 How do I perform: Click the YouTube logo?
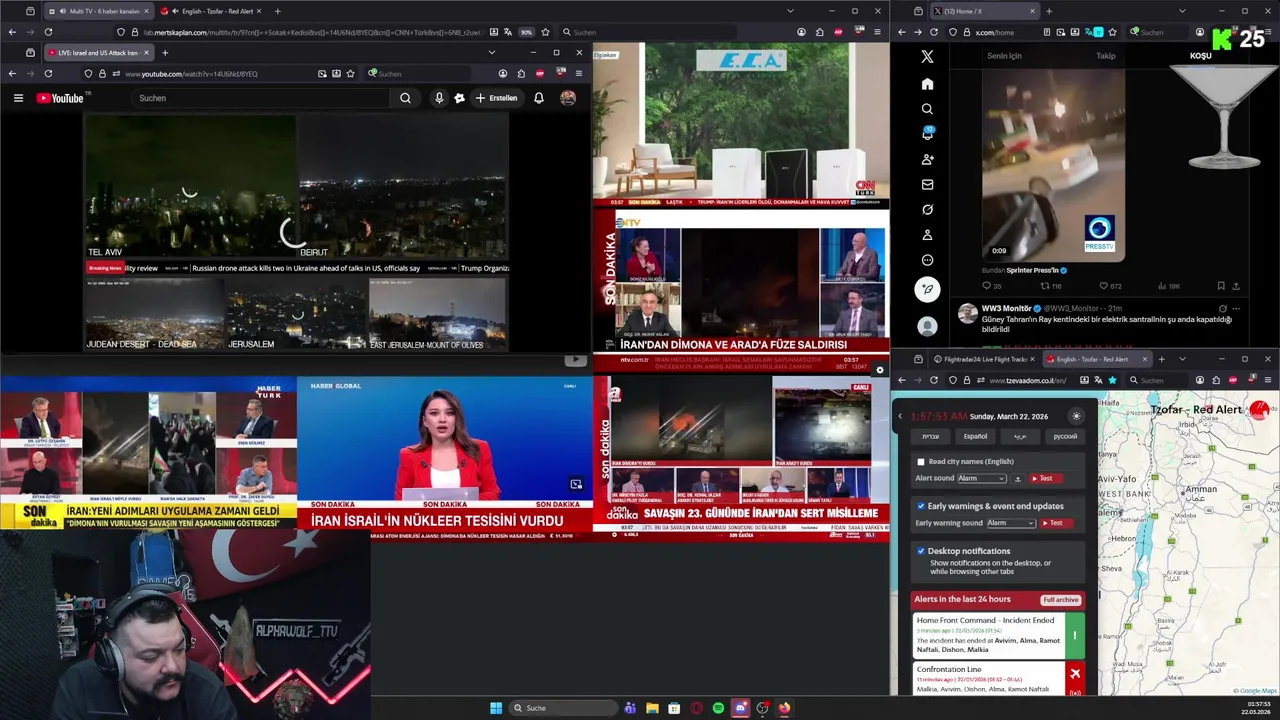coord(62,98)
